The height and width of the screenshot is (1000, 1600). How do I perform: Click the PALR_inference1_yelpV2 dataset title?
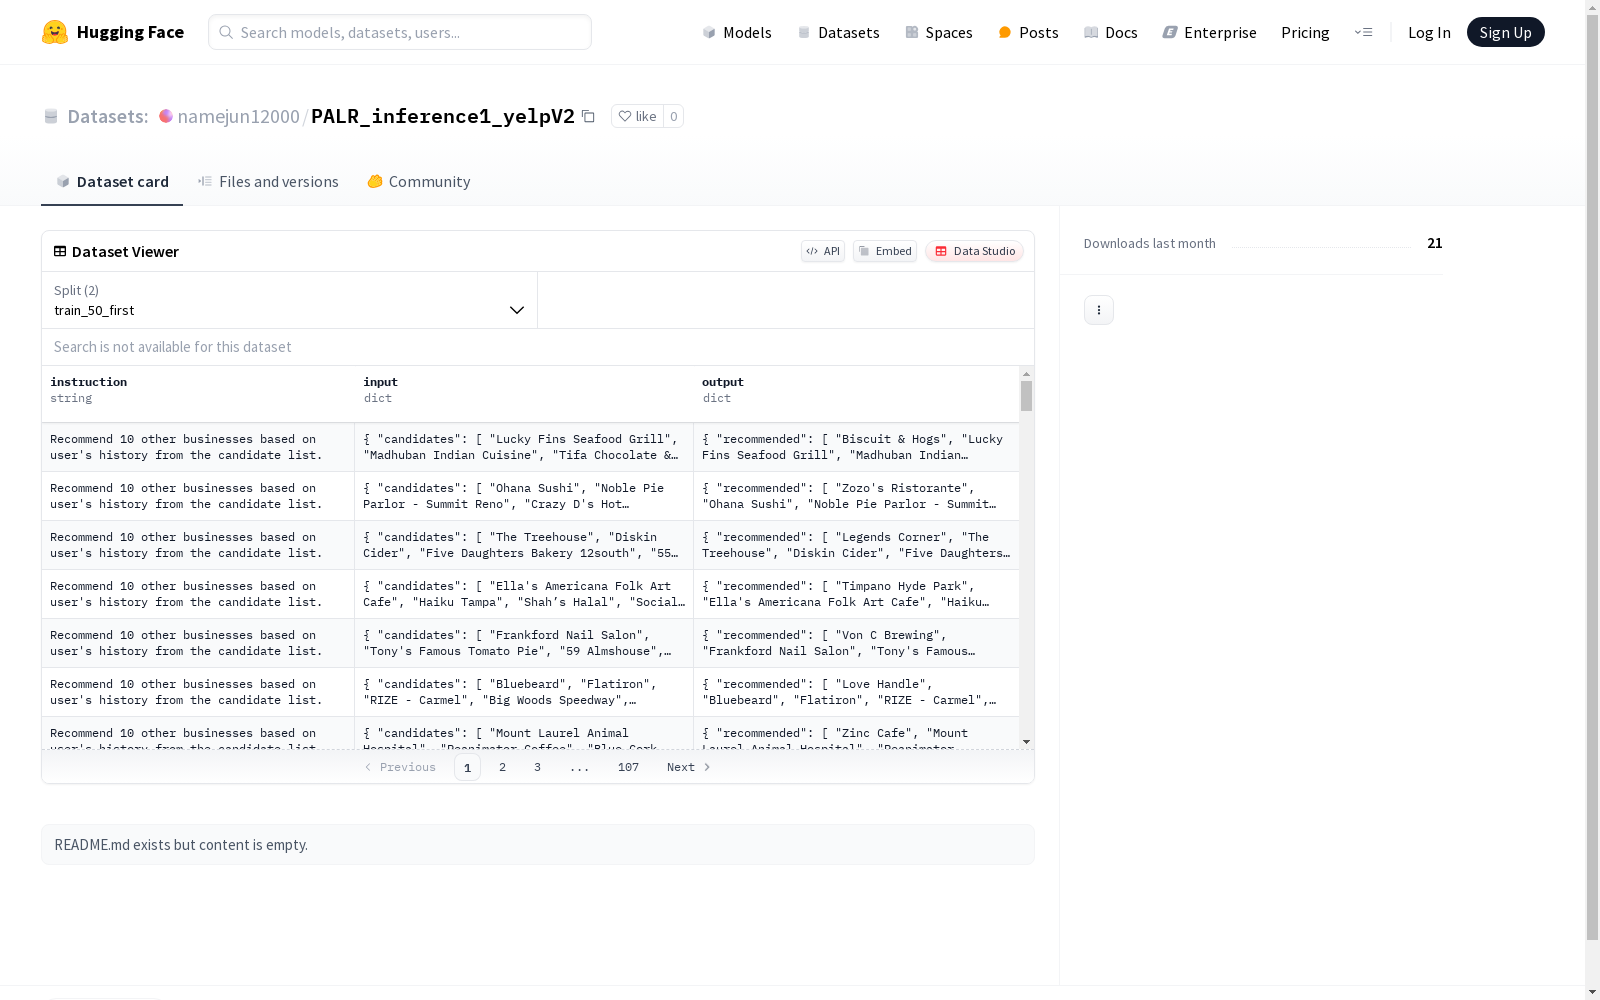[443, 116]
